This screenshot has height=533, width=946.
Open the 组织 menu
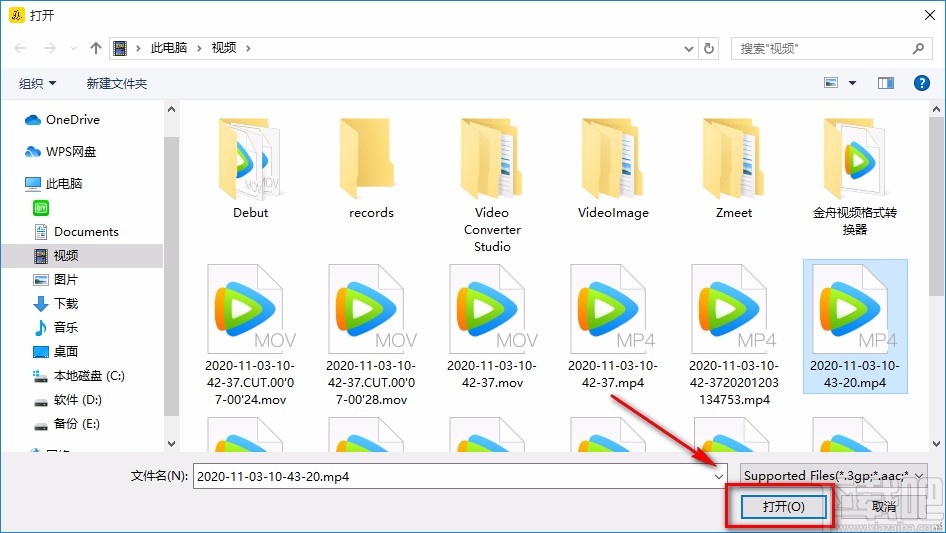coord(37,83)
